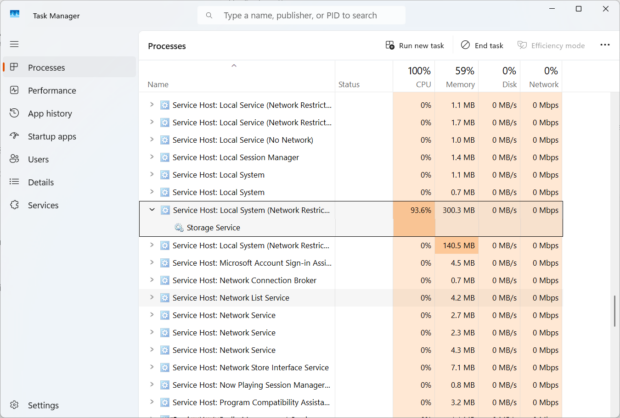Expand Service Host: Local Session Manager
The height and width of the screenshot is (418, 620).
(151, 157)
